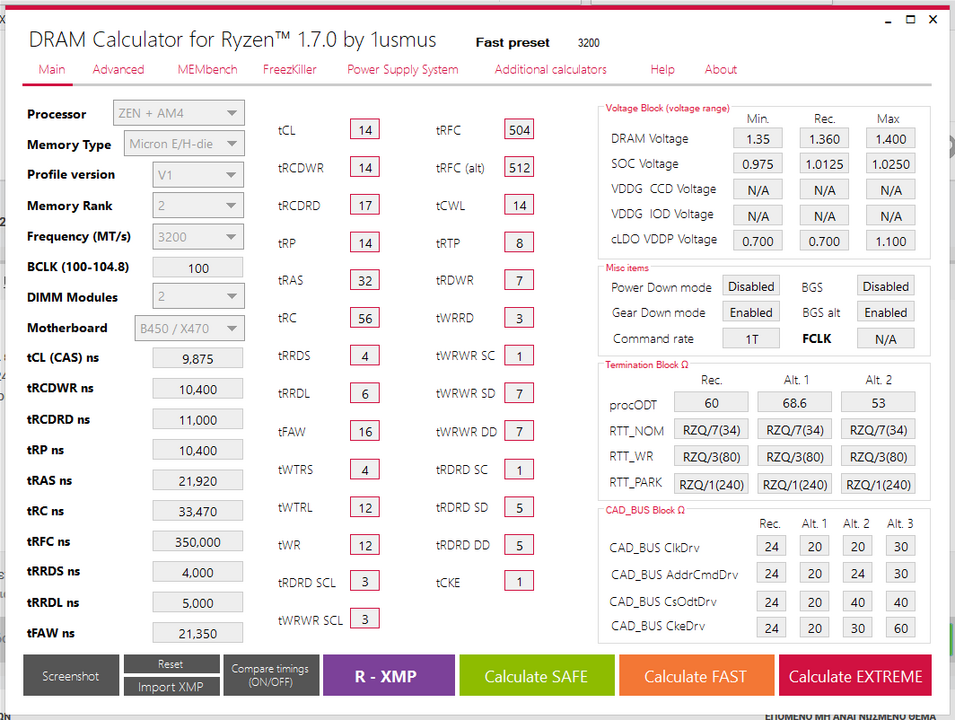Minimize the DRAM Calculator window
Image resolution: width=955 pixels, height=720 pixels.
(886, 20)
